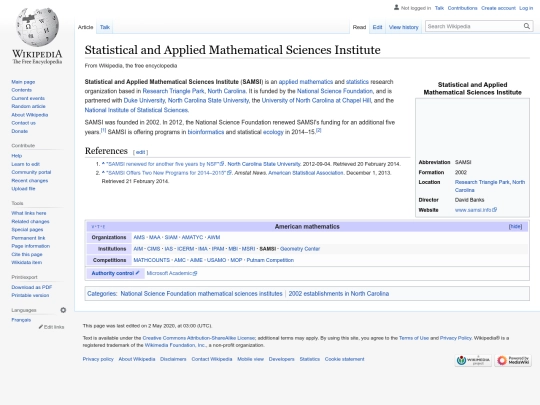Image resolution: width=540 pixels, height=405 pixels.
Task: Open the View history tab
Action: (404, 27)
